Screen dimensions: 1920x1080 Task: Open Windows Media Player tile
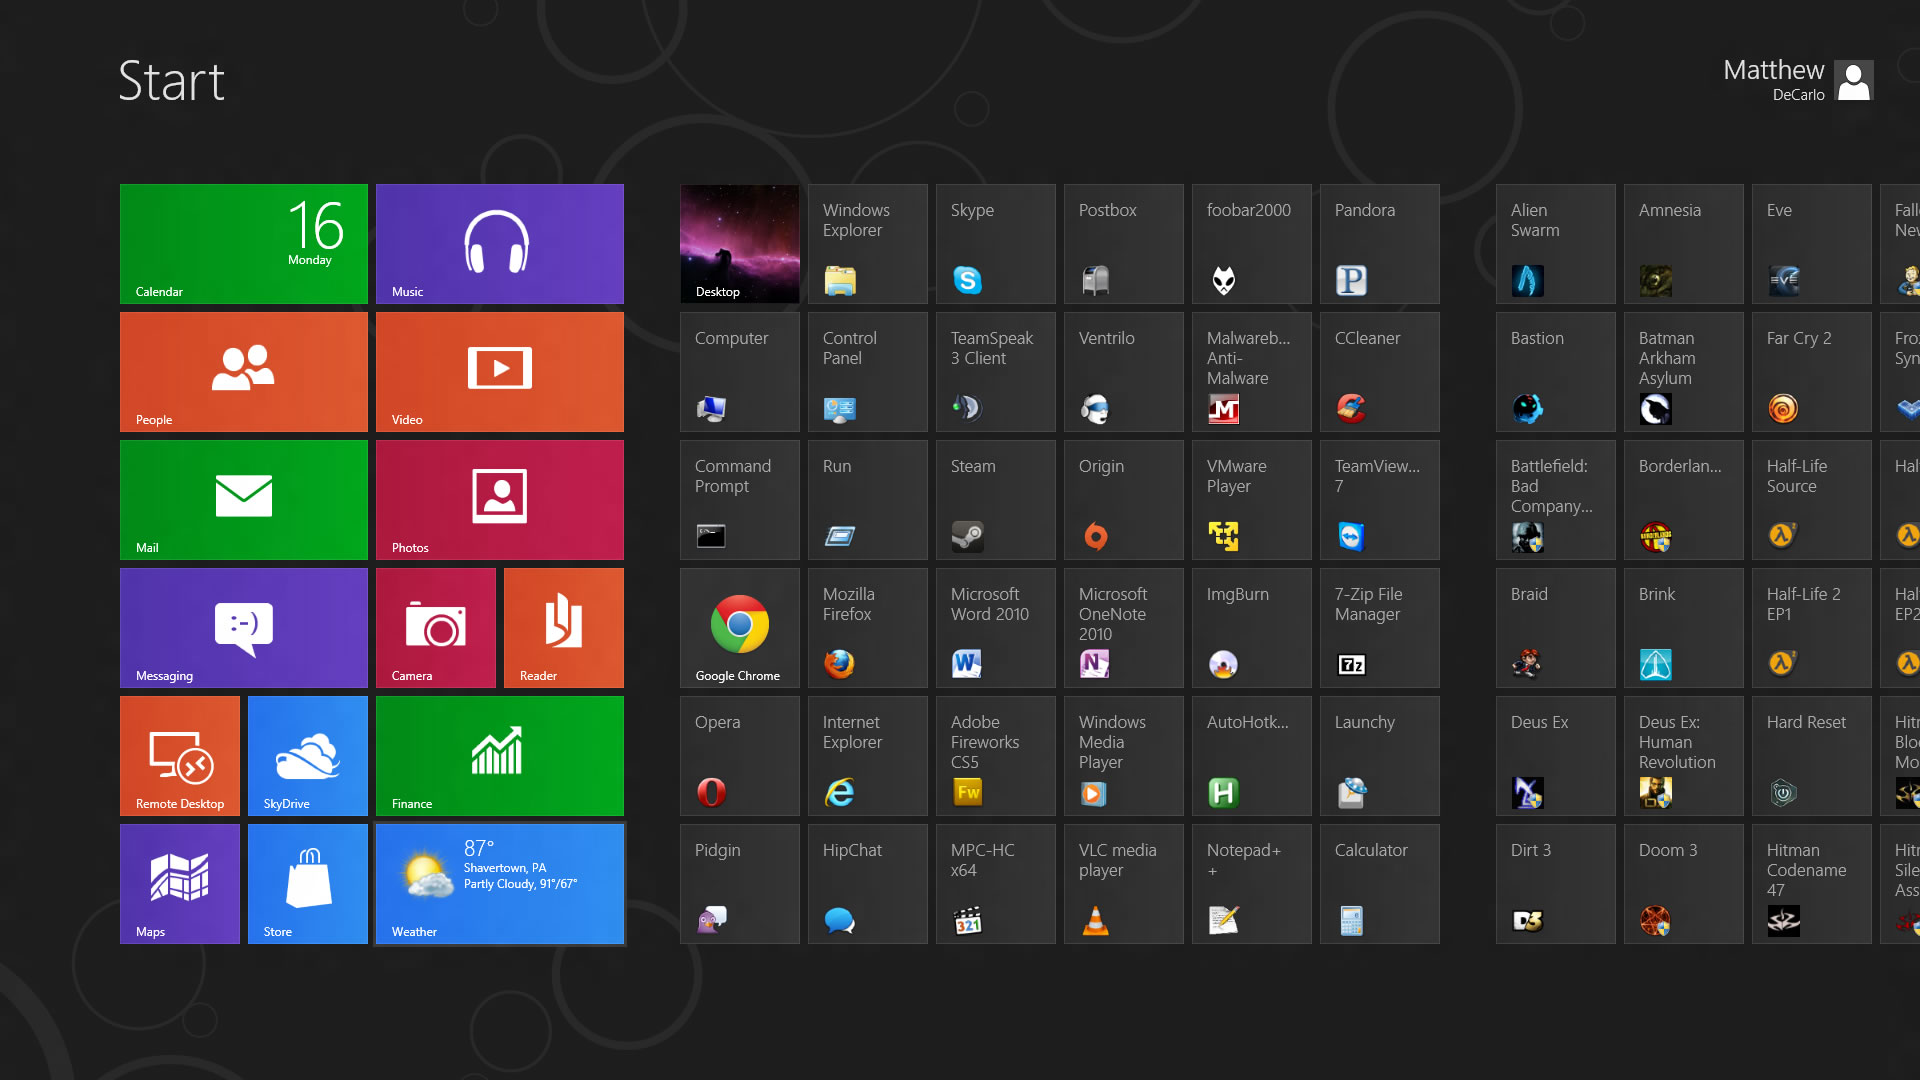pos(1124,756)
